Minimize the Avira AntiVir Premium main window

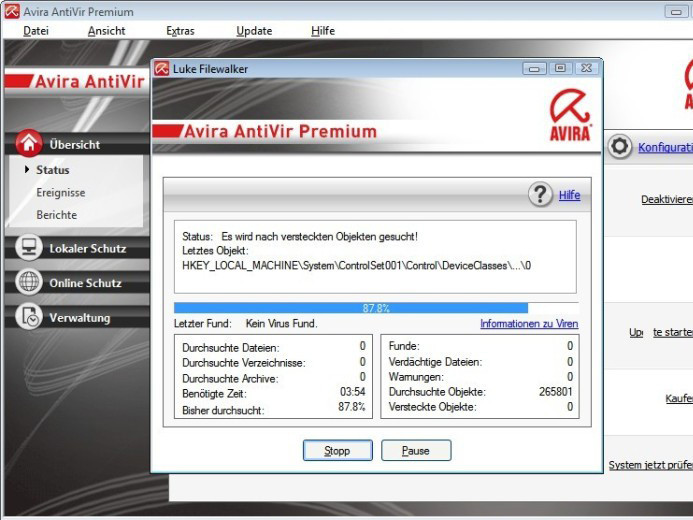(676, 11)
